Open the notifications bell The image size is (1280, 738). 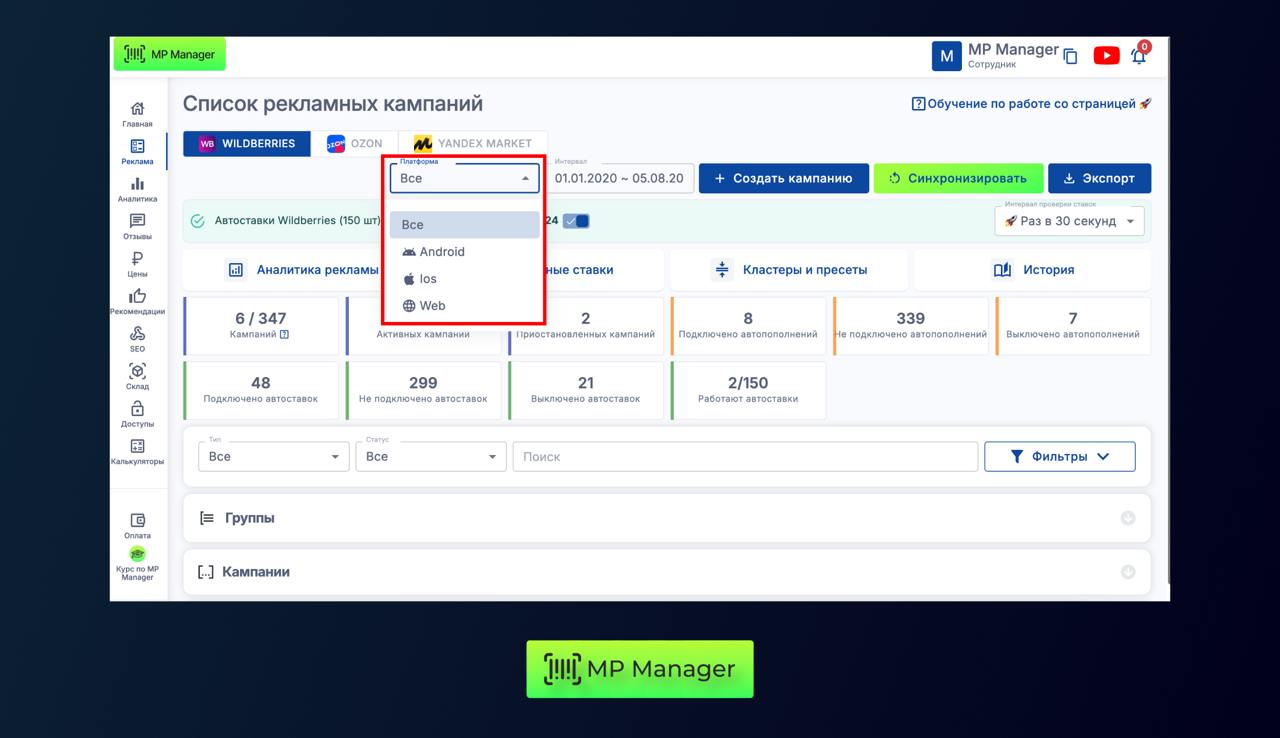pos(1138,56)
